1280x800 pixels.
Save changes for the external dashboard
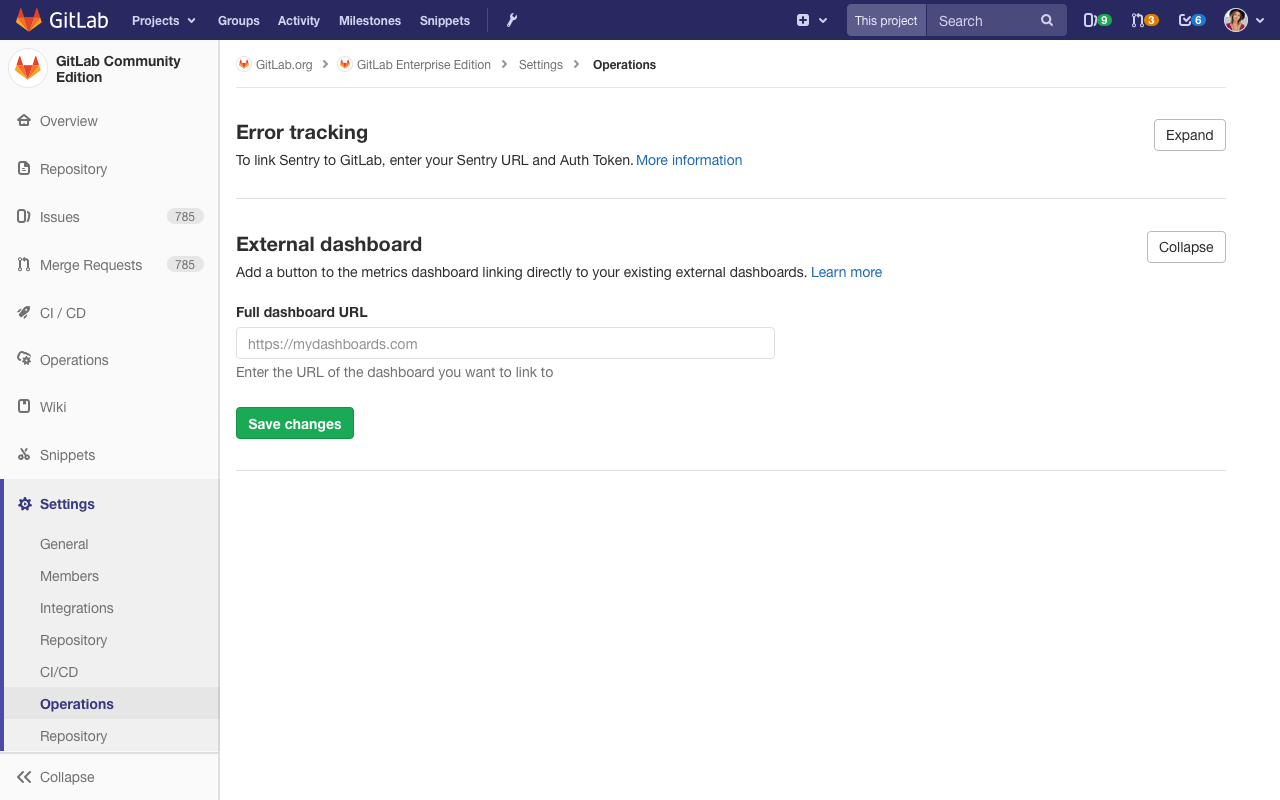294,423
